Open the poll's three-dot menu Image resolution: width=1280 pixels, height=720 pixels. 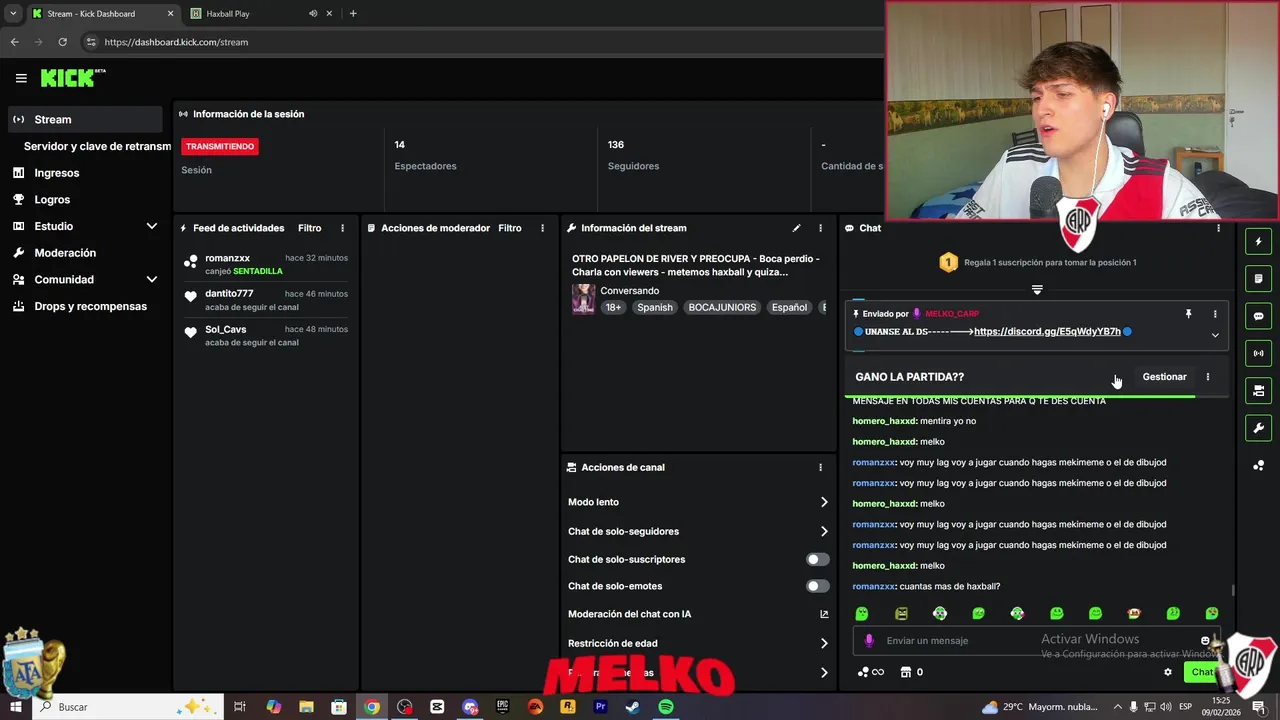[x=1208, y=377]
